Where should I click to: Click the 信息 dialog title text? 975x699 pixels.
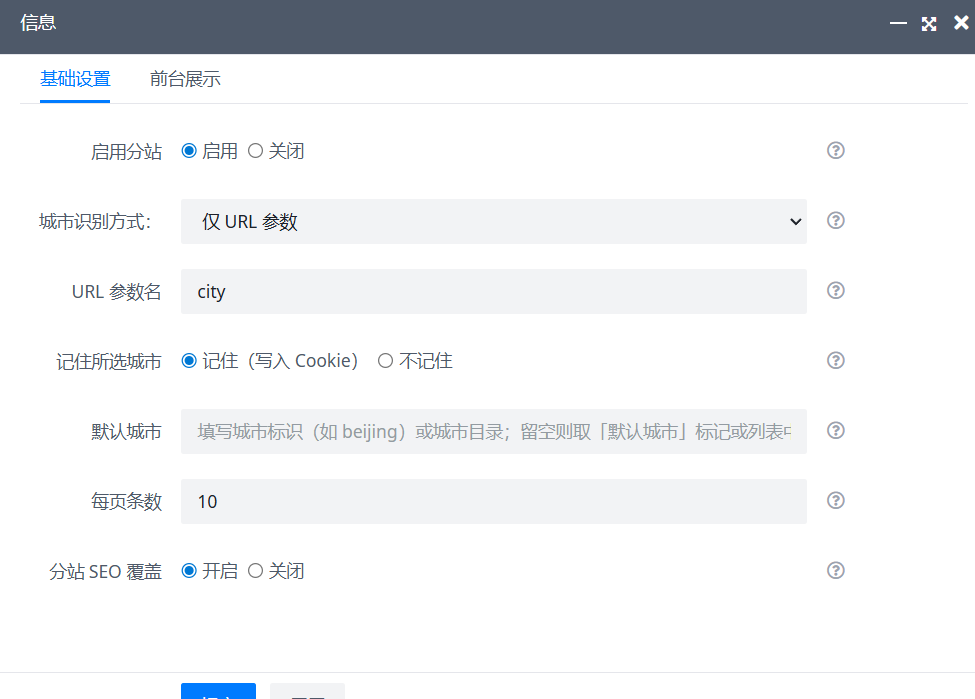38,23
